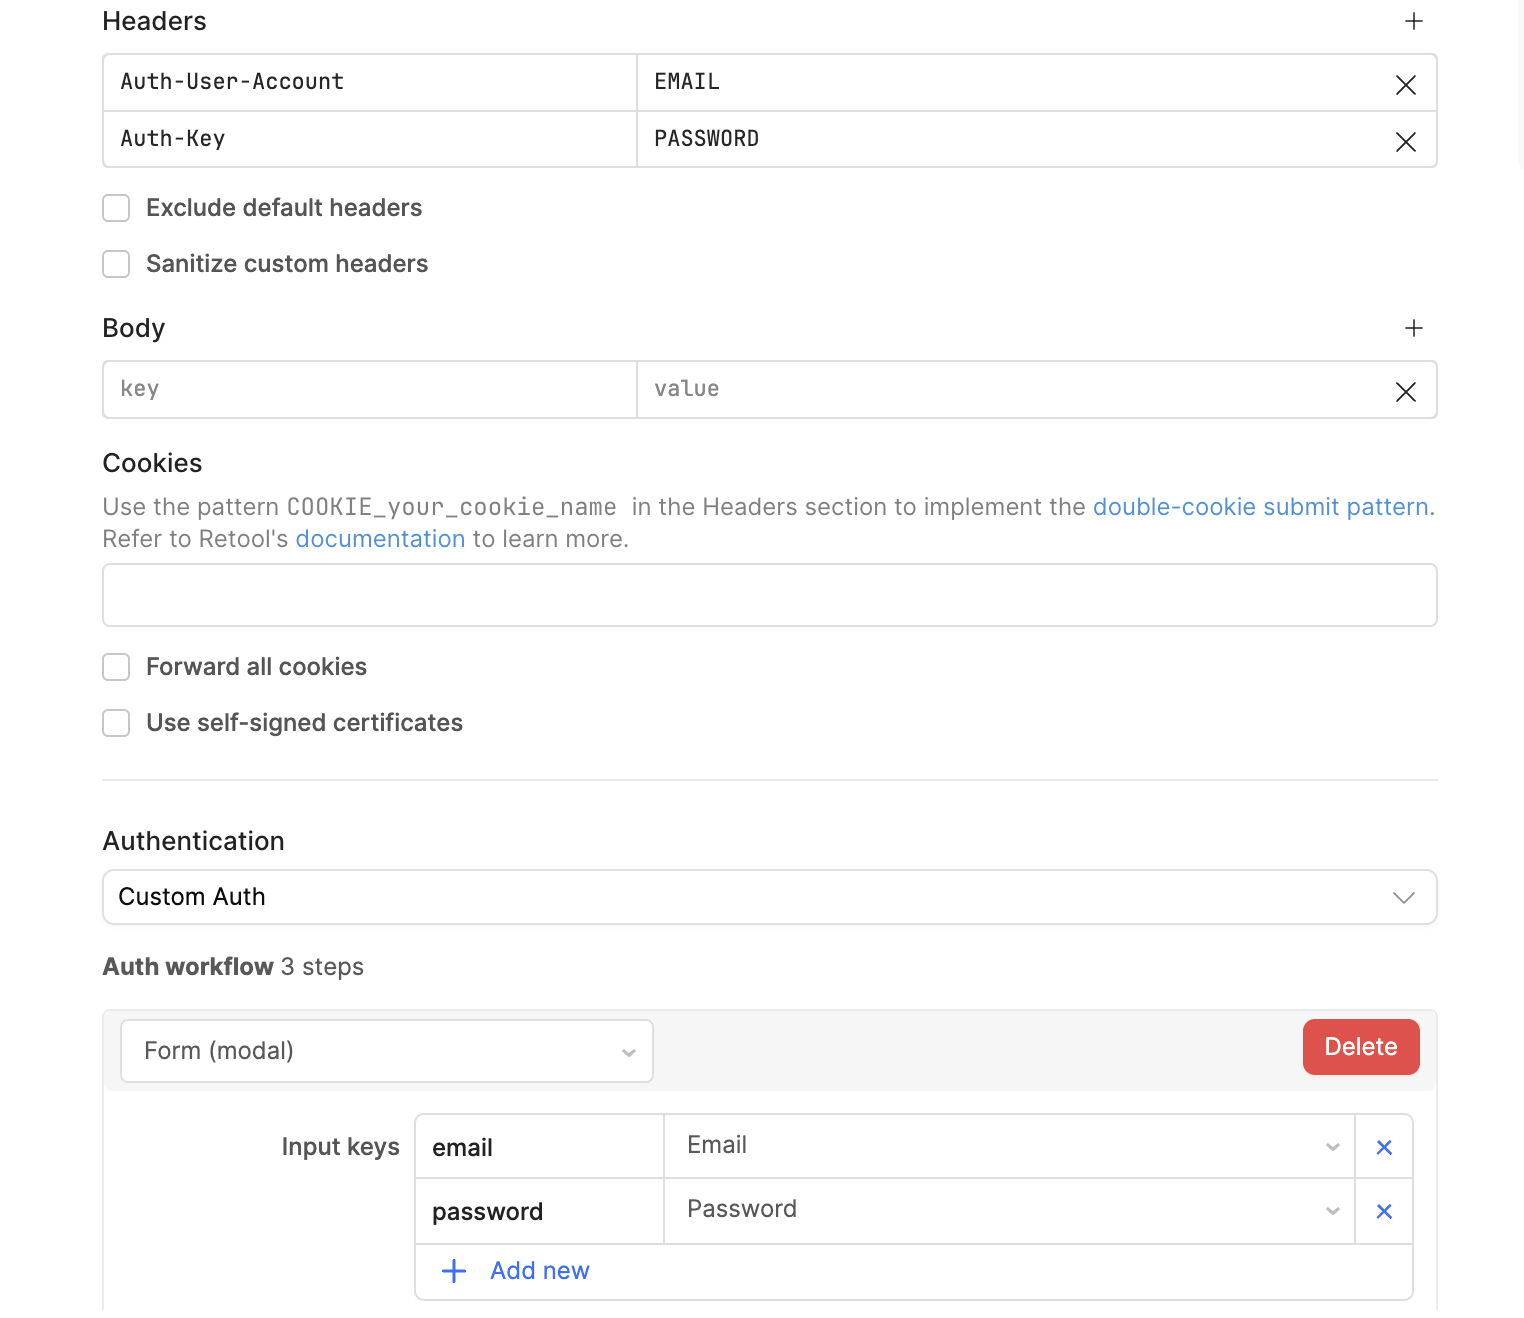The width and height of the screenshot is (1524, 1318).
Task: Add a new header row with plus icon
Action: pyautogui.click(x=1413, y=21)
